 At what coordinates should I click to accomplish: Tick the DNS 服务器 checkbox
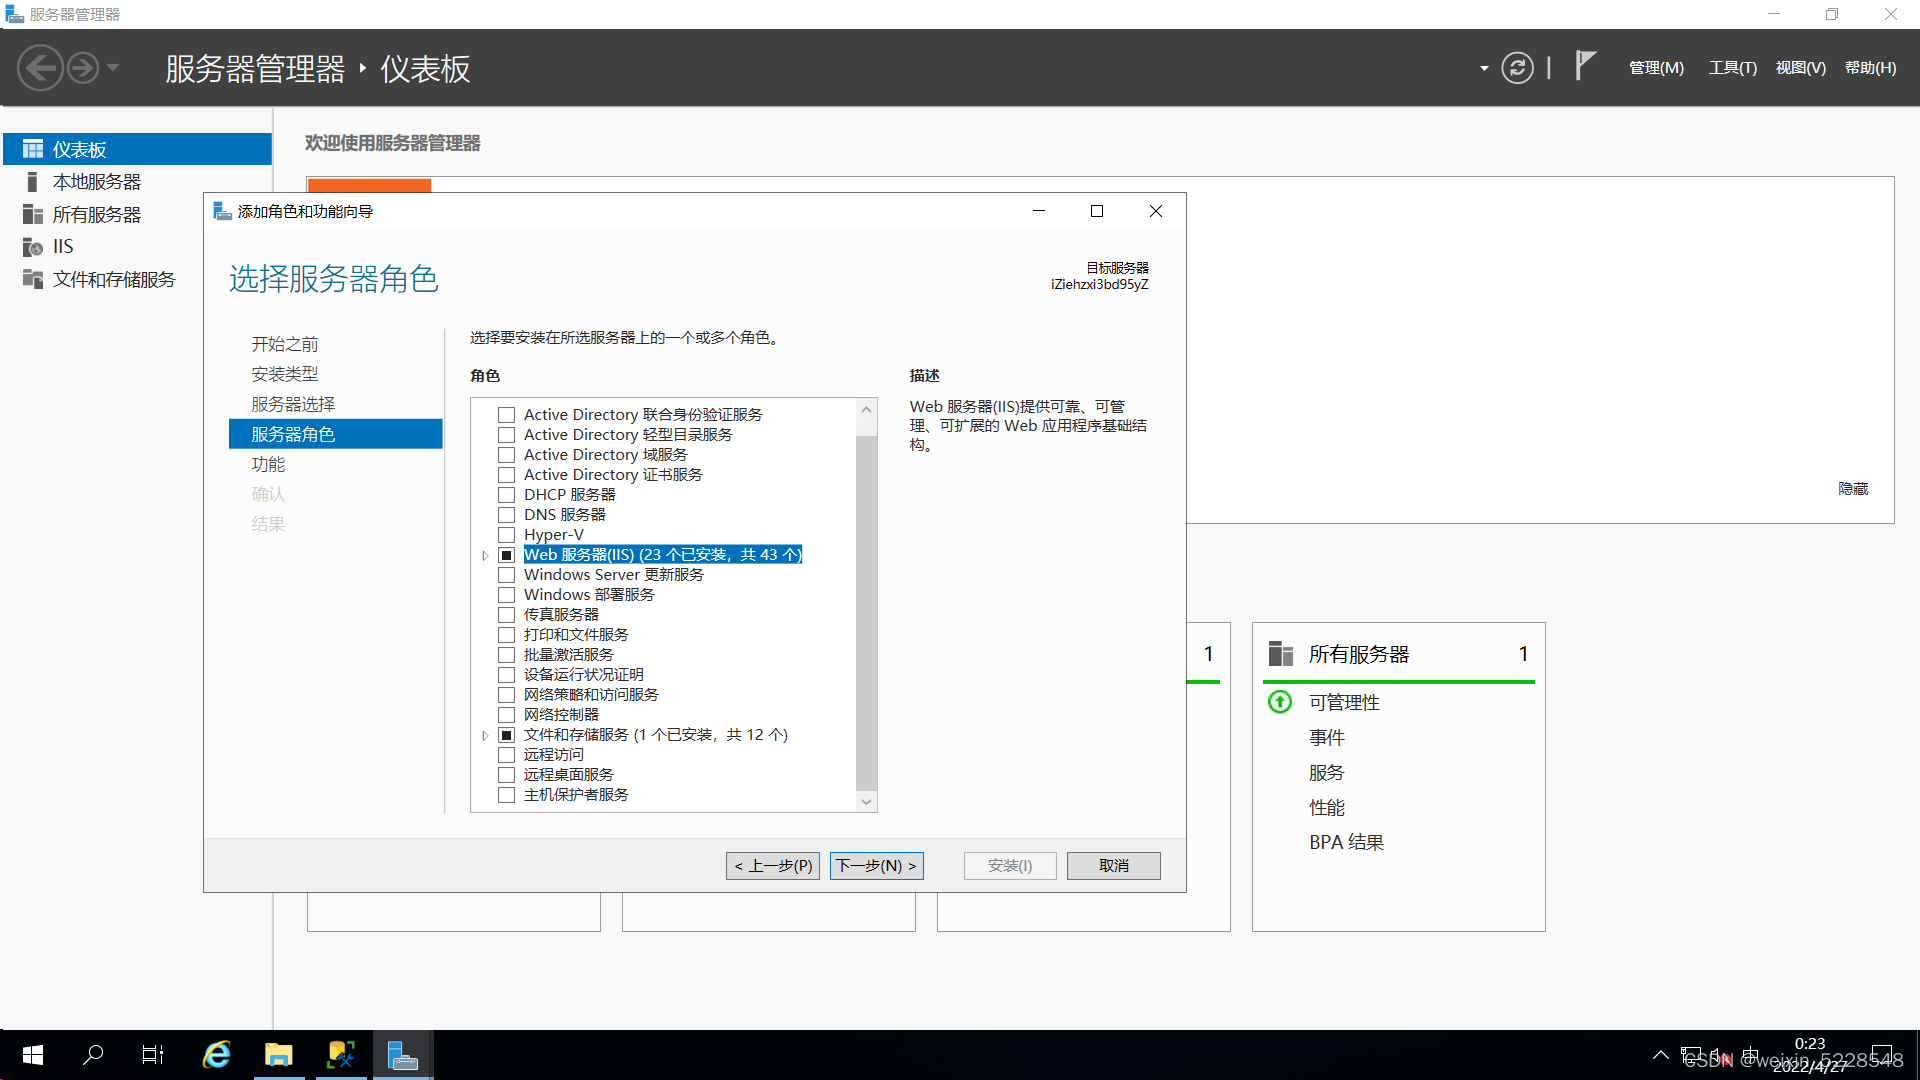(x=507, y=515)
